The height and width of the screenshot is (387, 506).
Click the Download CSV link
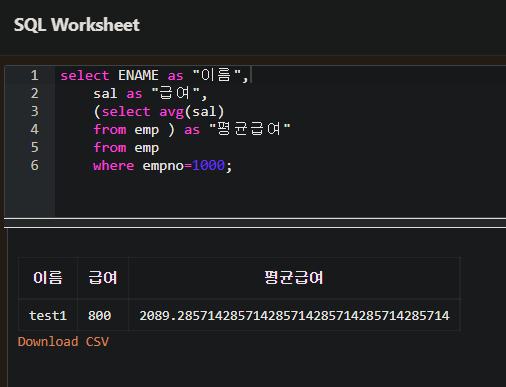(x=63, y=342)
